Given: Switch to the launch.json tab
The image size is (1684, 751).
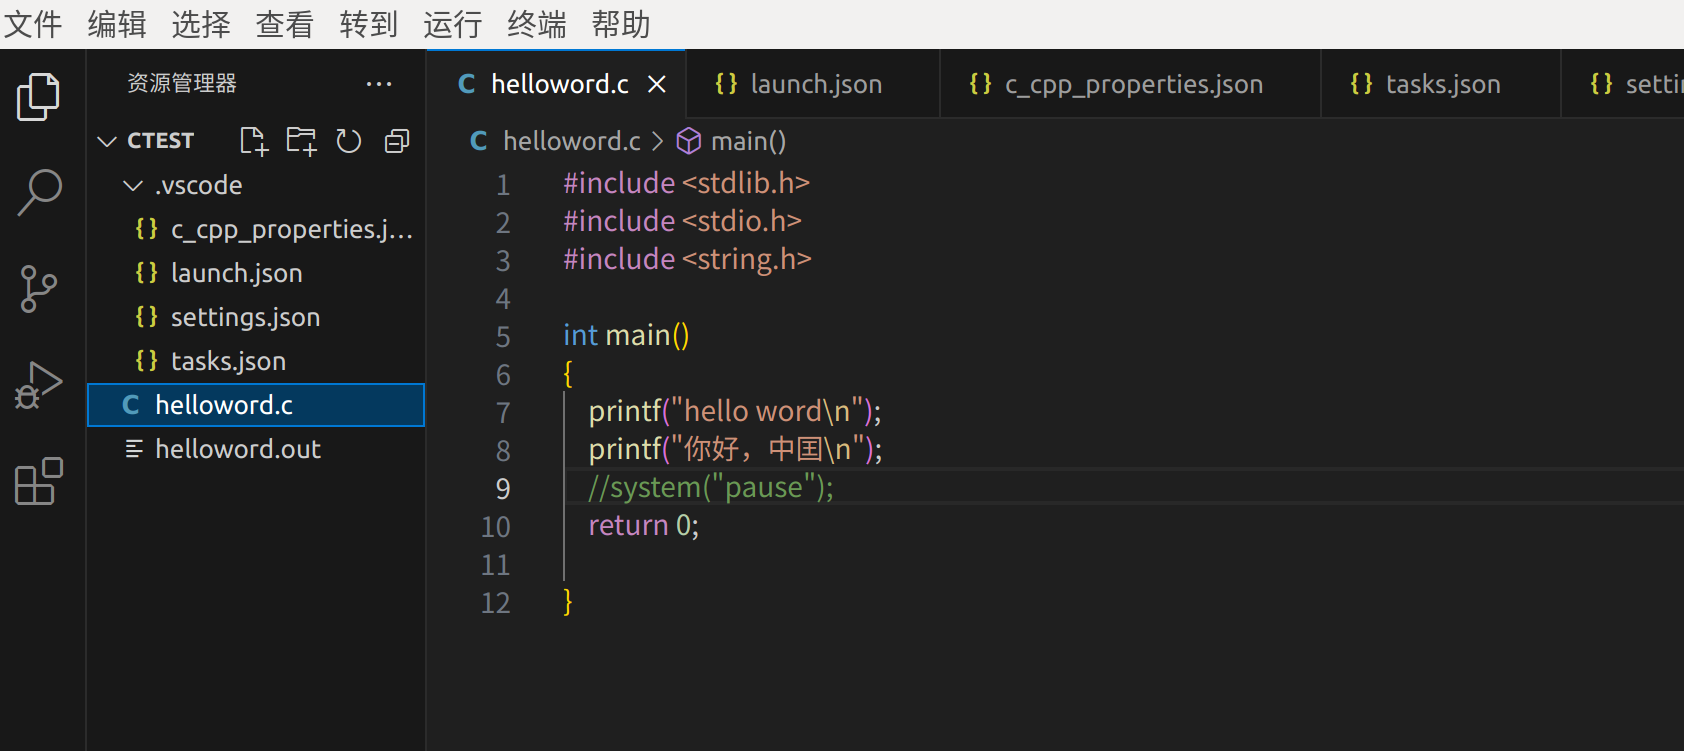Looking at the screenshot, I should 814,84.
